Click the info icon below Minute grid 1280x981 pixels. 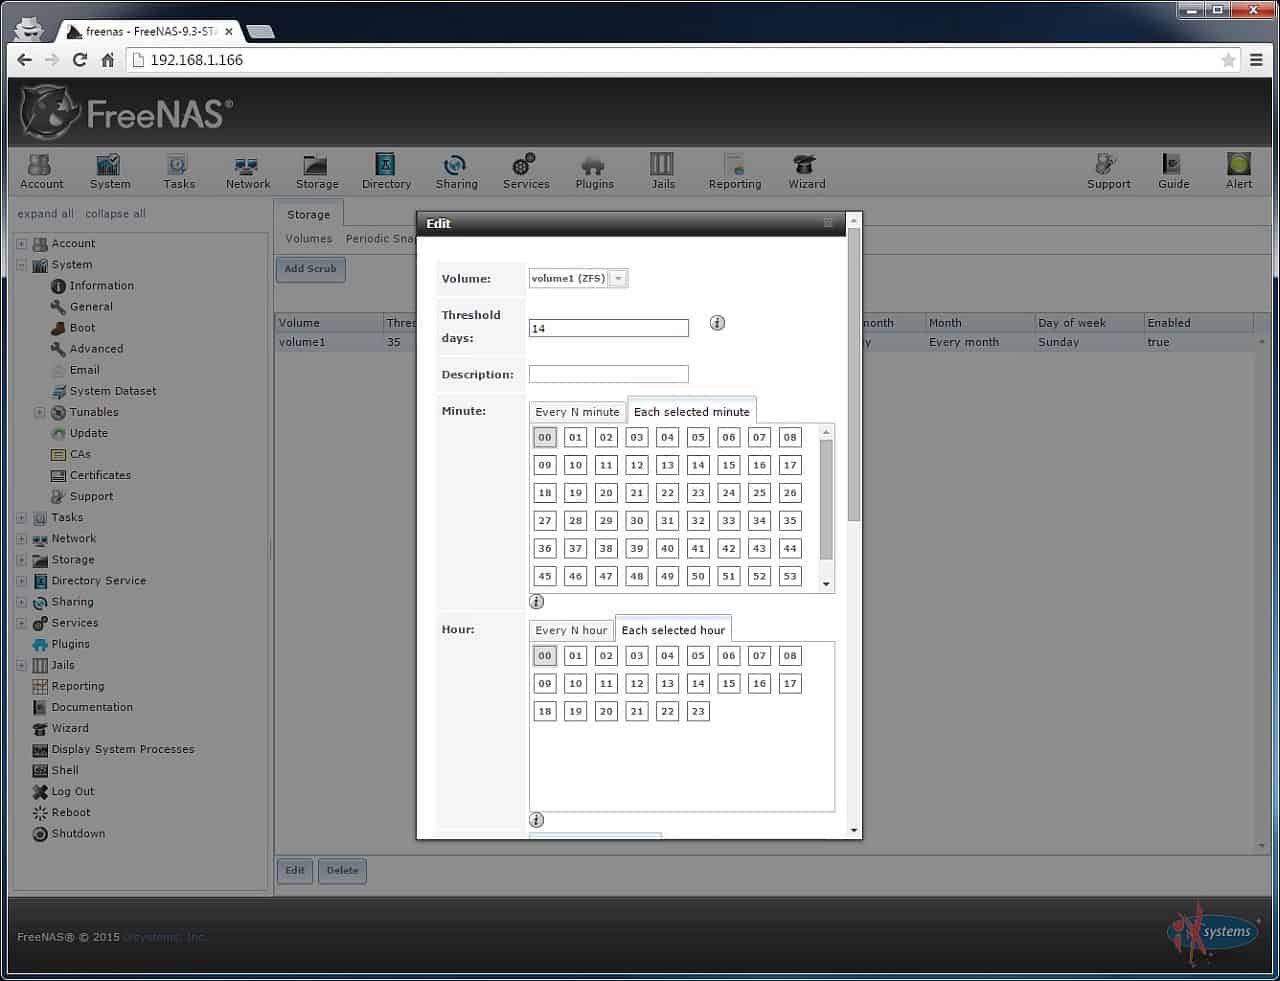click(537, 602)
